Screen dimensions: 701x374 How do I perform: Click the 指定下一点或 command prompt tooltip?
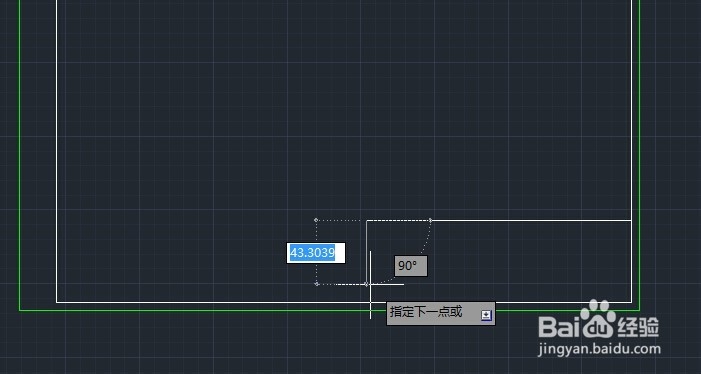440,313
